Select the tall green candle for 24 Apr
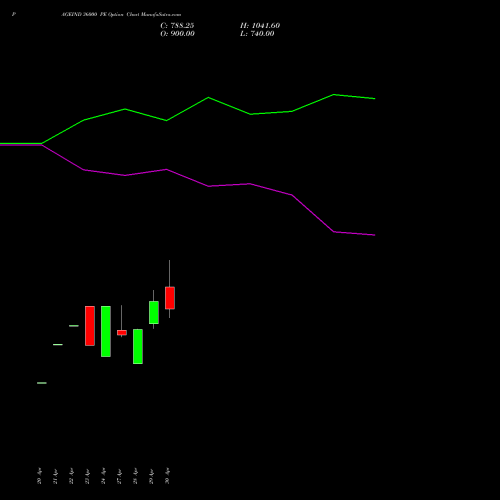The height and width of the screenshot is (500, 500). click(x=106, y=331)
